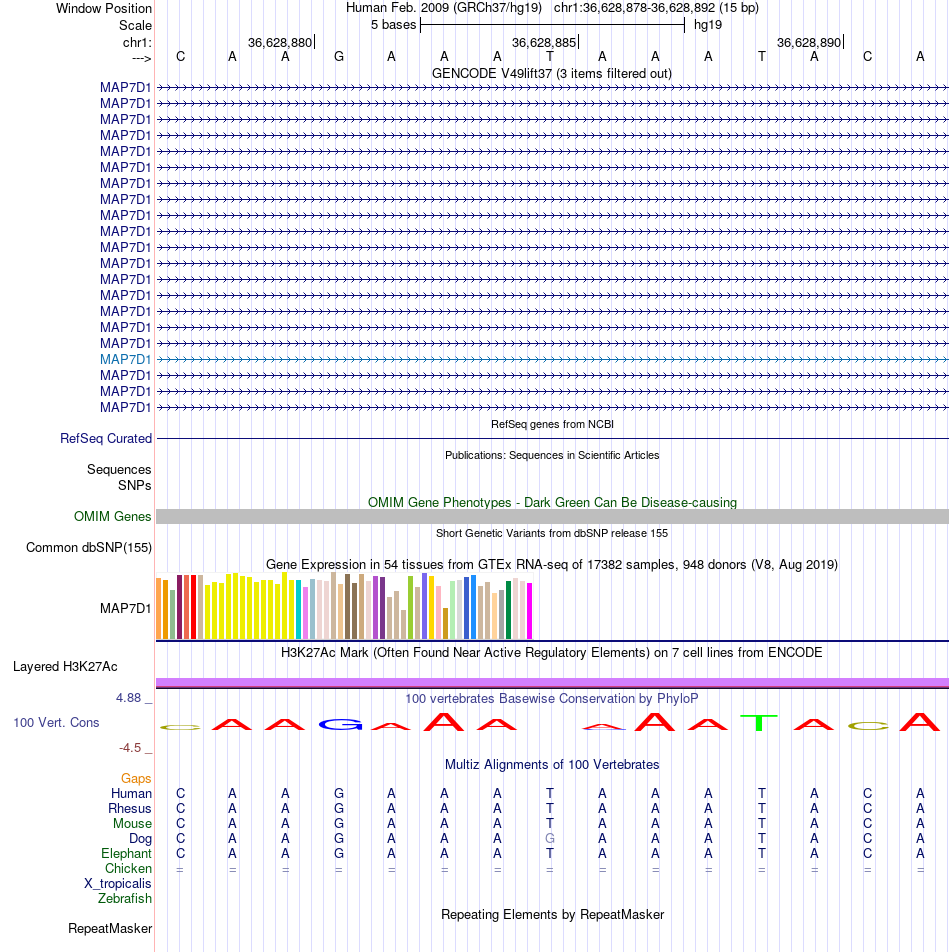The height and width of the screenshot is (952, 950).
Task: Click the cyan bar in GTEx chart
Action: pos(299,610)
